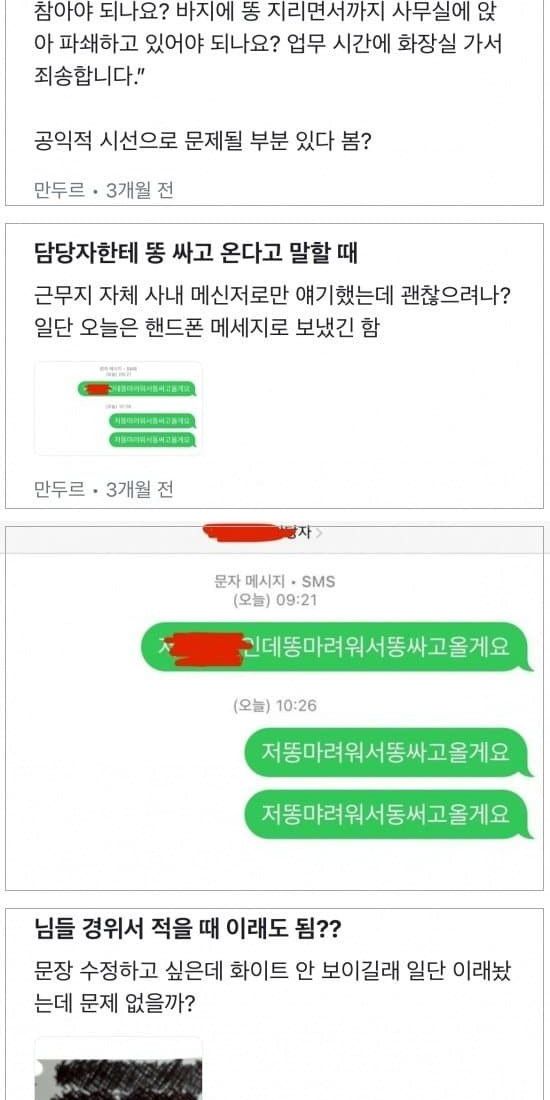Viewport: 550px width, 1100px height.
Task: Select the last bubble 저똥먀려워서동써고올게요
Action: click(384, 814)
